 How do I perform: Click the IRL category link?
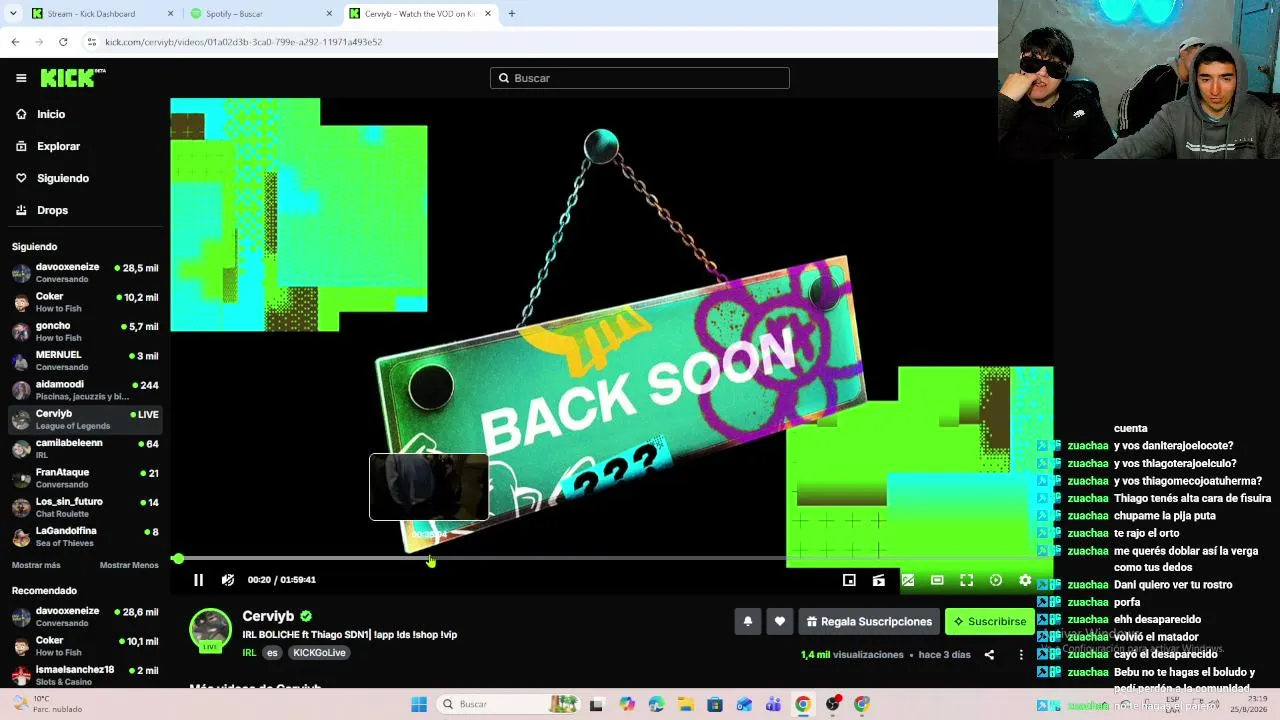click(x=249, y=653)
